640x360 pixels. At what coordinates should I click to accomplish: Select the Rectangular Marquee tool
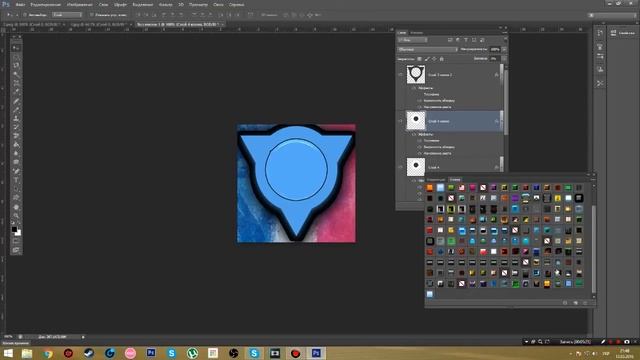click(x=16, y=57)
